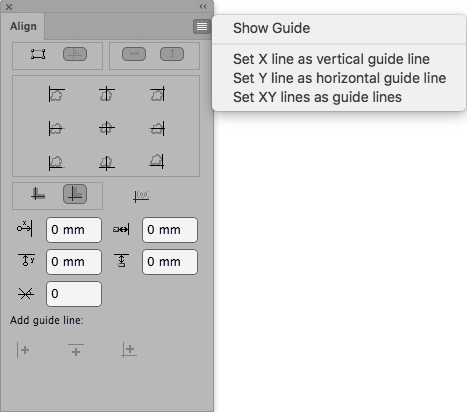Align objects to top center icon
Viewport: 467px width, 412px height.
click(x=107, y=94)
